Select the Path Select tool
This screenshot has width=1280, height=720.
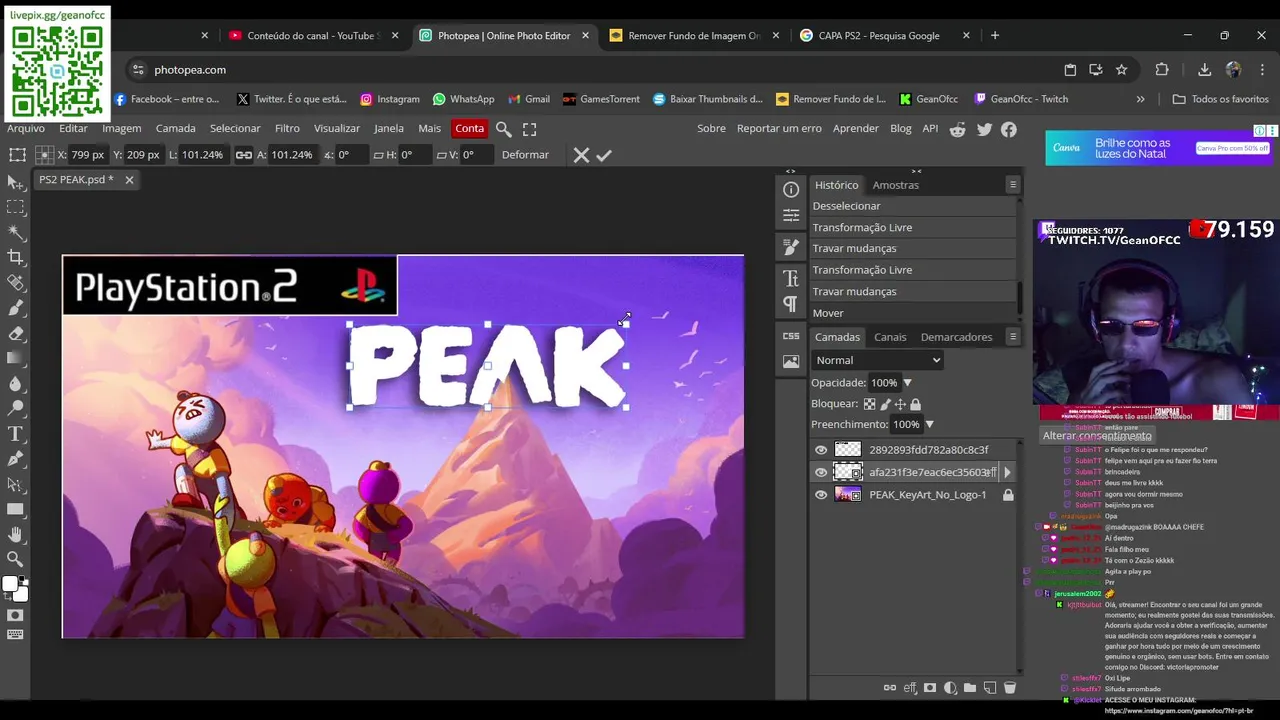pos(16,484)
